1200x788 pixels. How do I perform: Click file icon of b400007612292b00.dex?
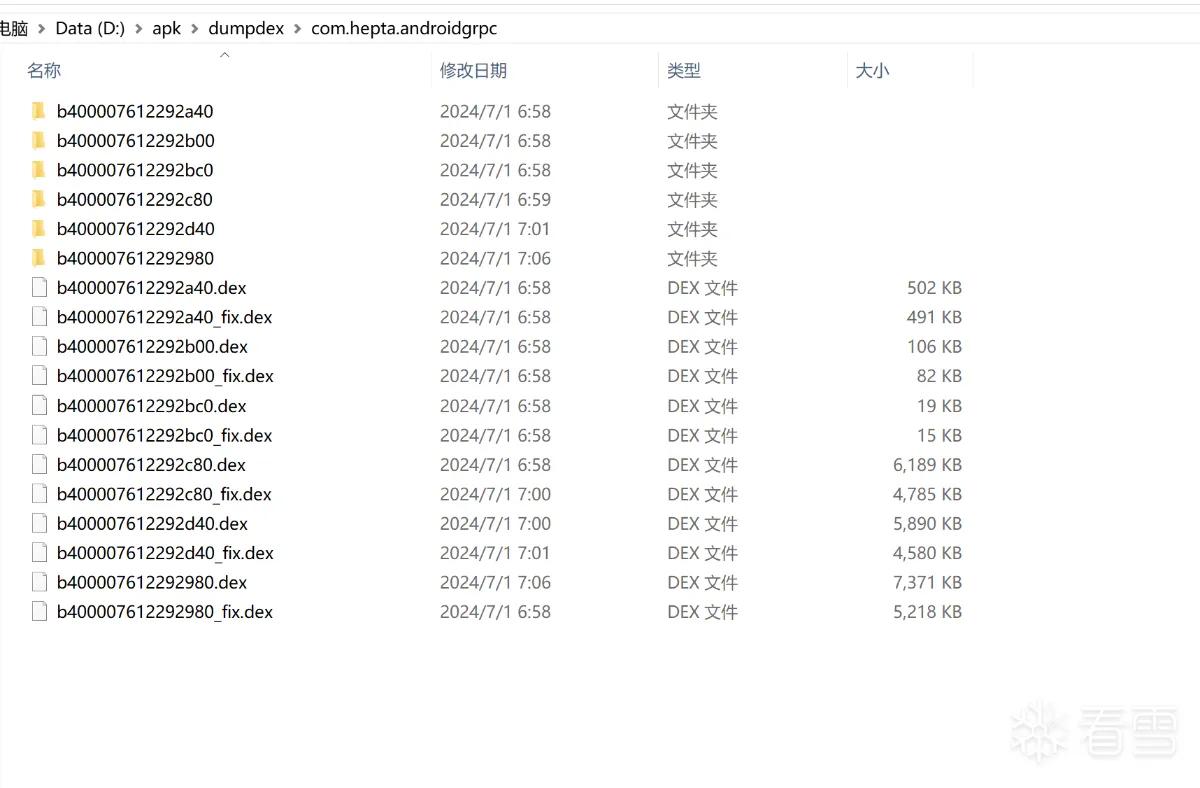pos(39,347)
